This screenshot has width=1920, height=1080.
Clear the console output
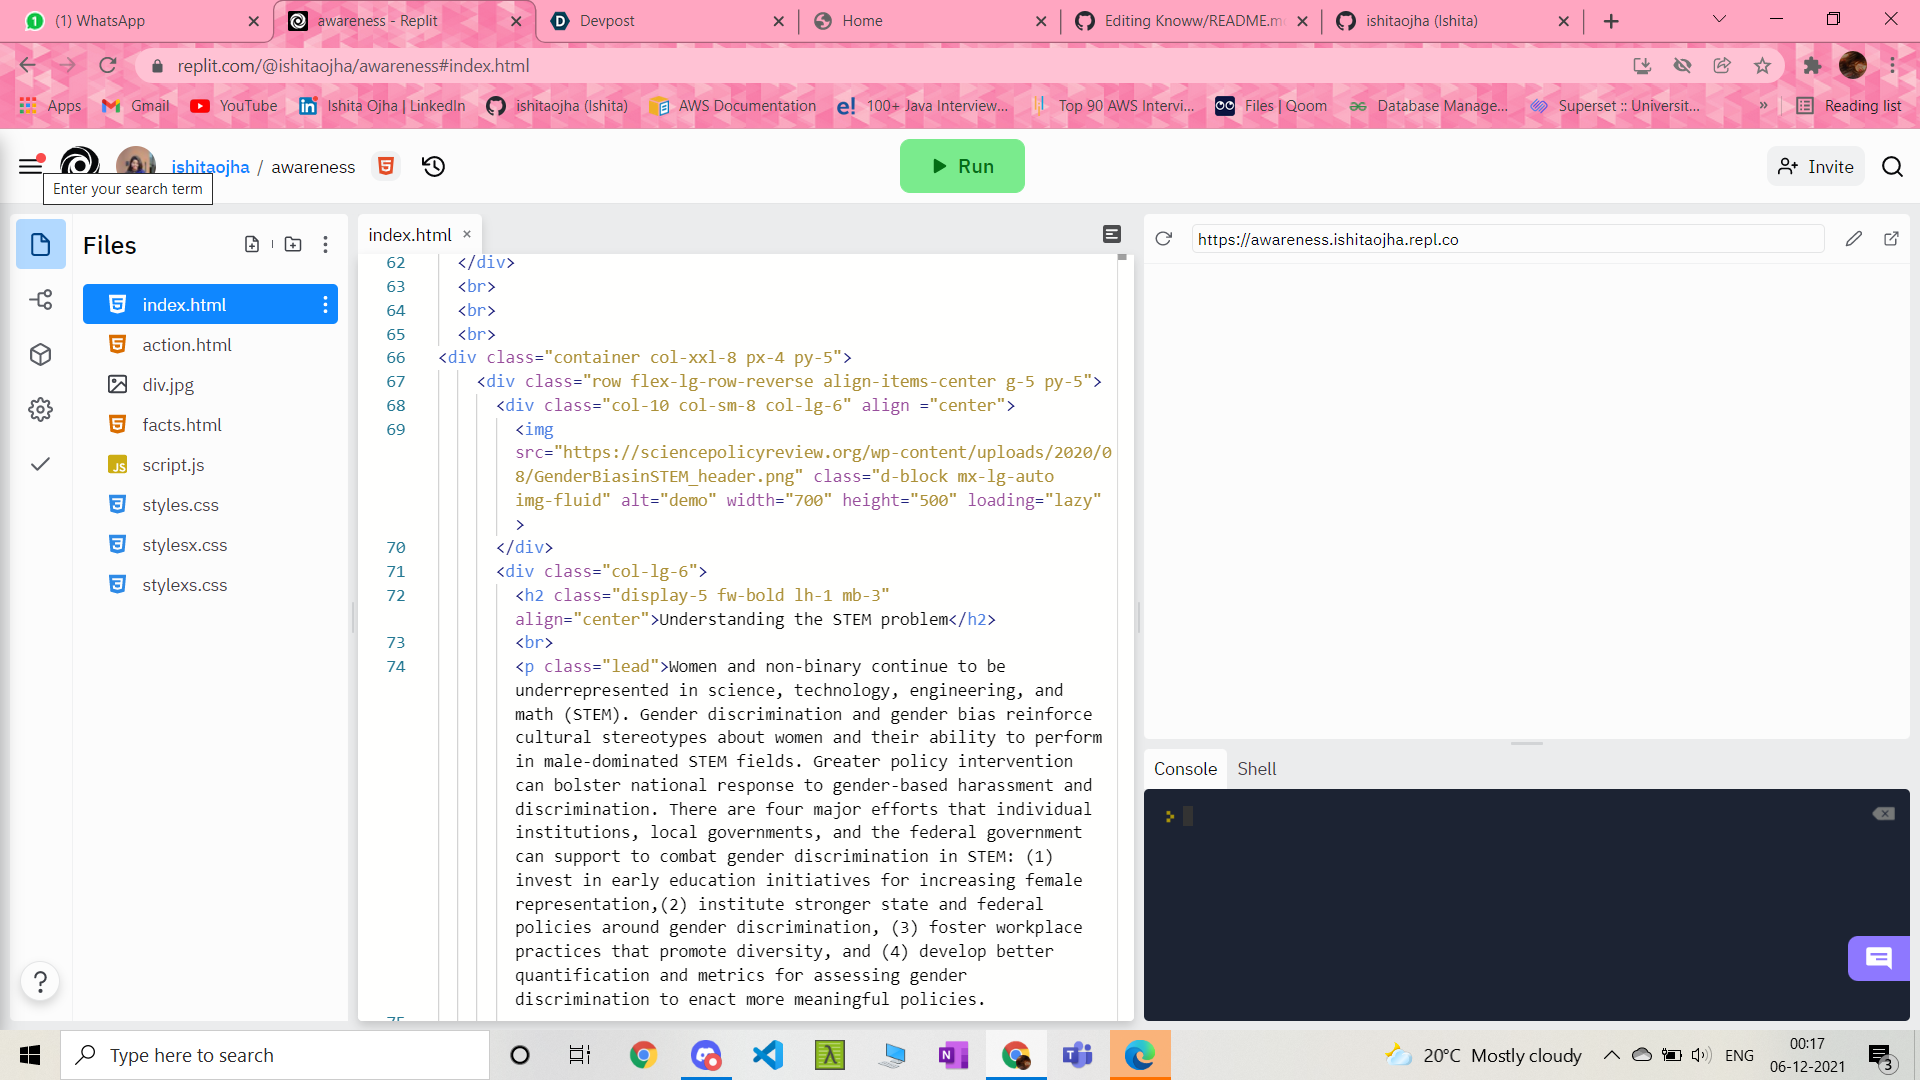click(x=1883, y=814)
